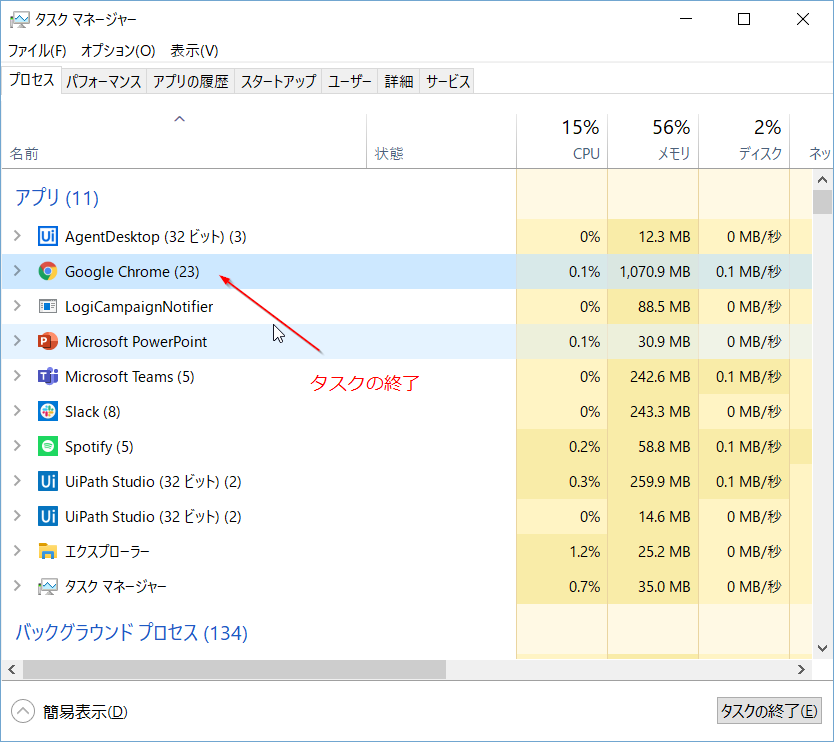Click the UiPath Studio icon in the 259.9 MB row

pos(48,481)
